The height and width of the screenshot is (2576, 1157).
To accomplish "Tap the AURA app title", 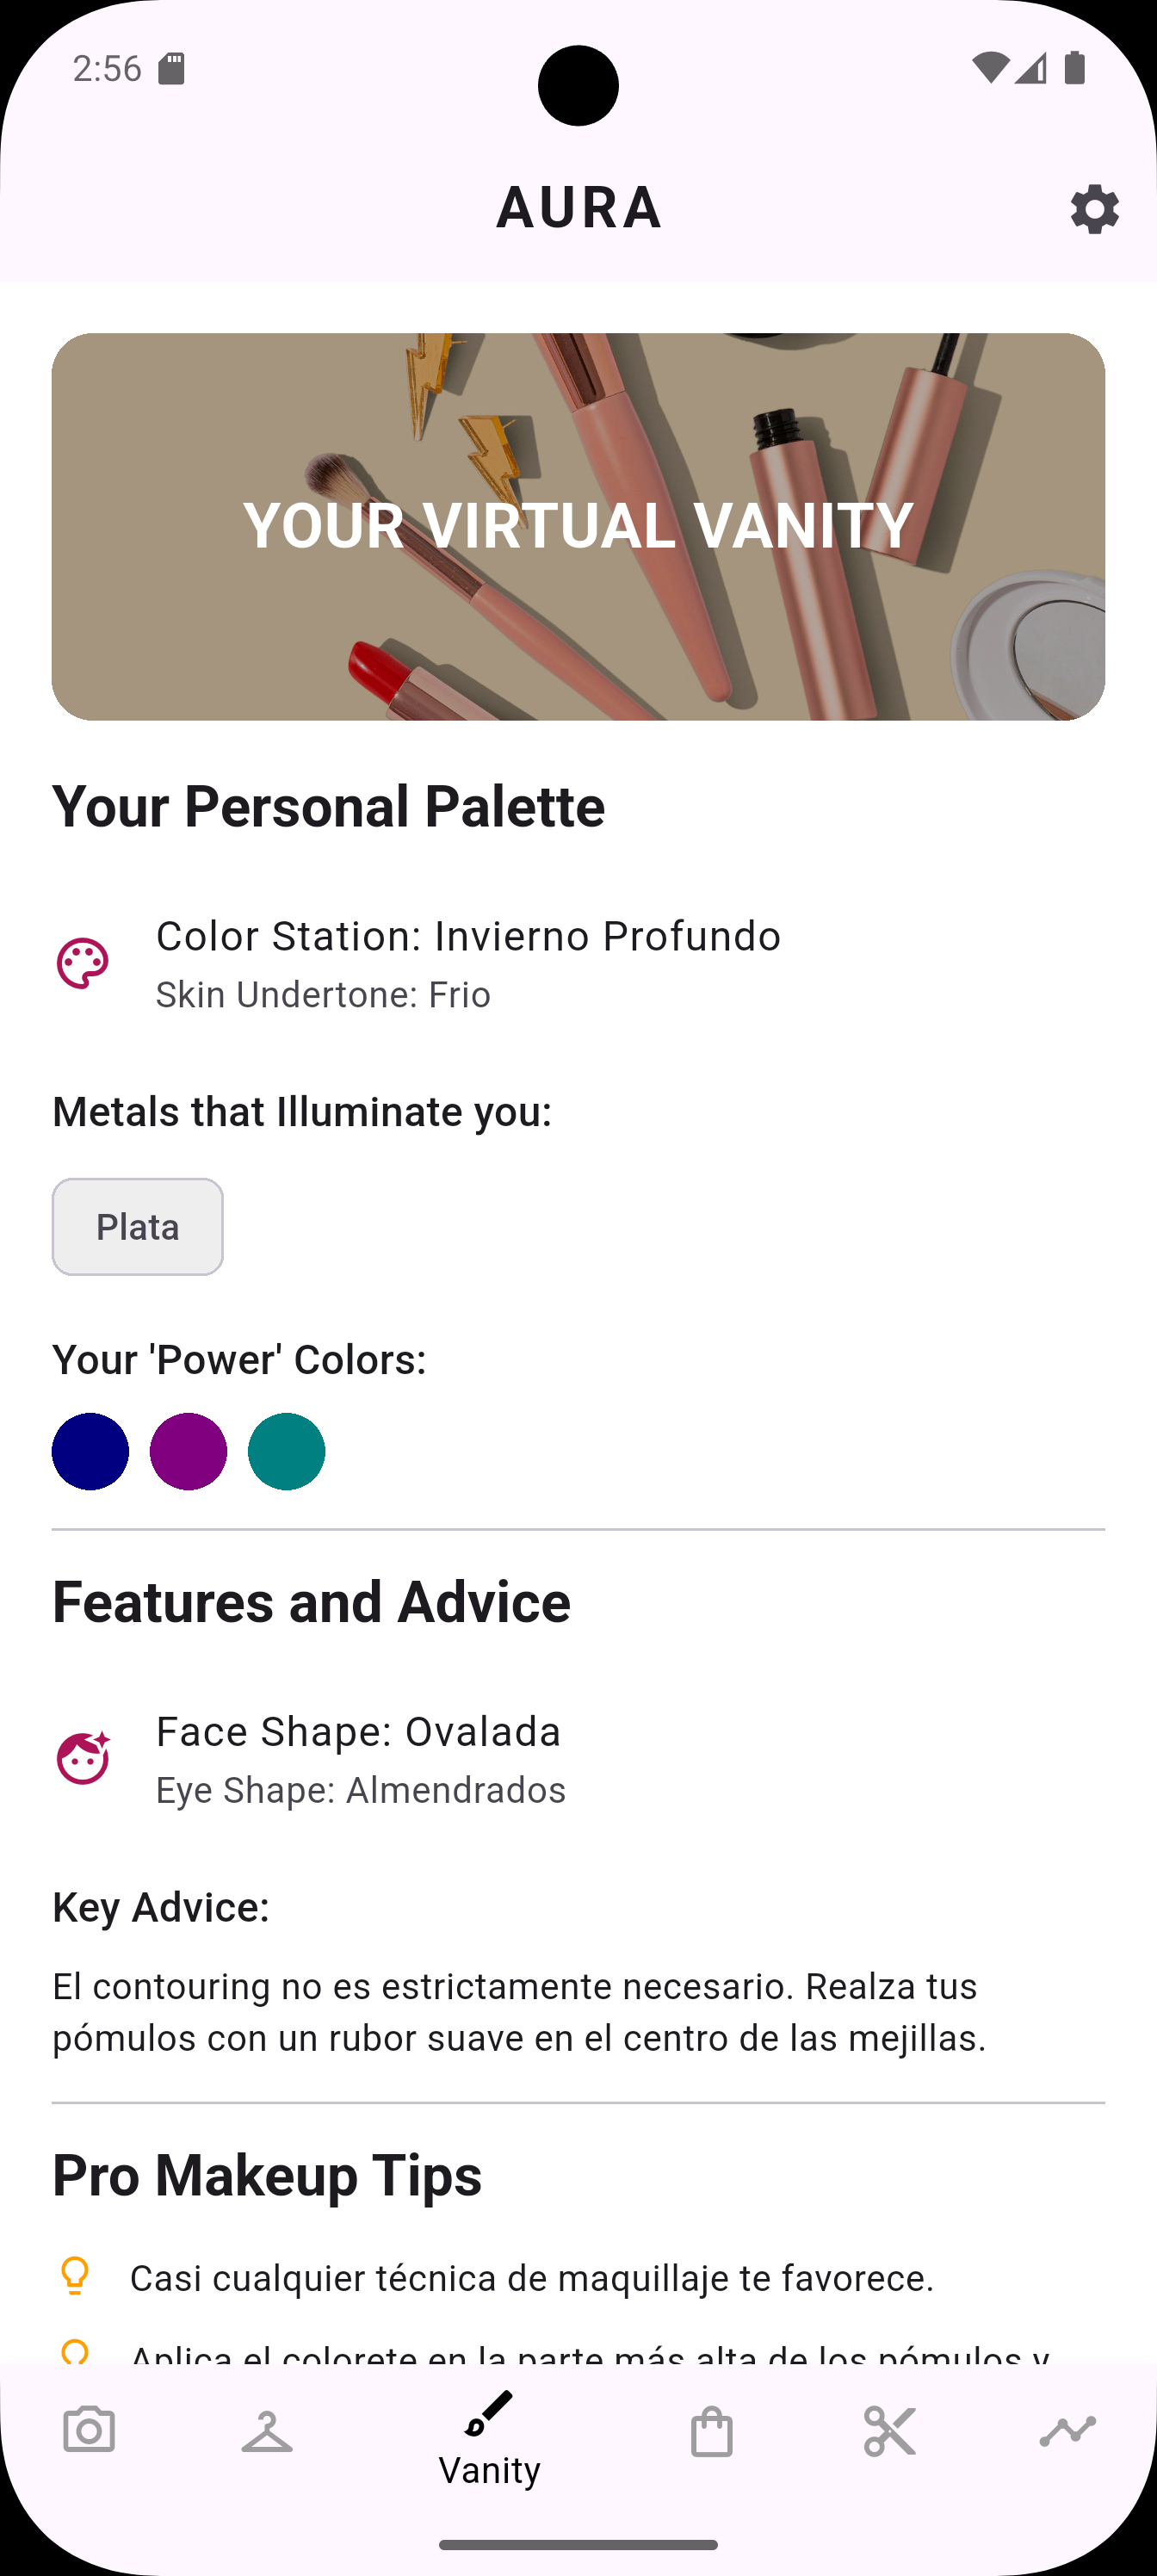I will tap(578, 208).
